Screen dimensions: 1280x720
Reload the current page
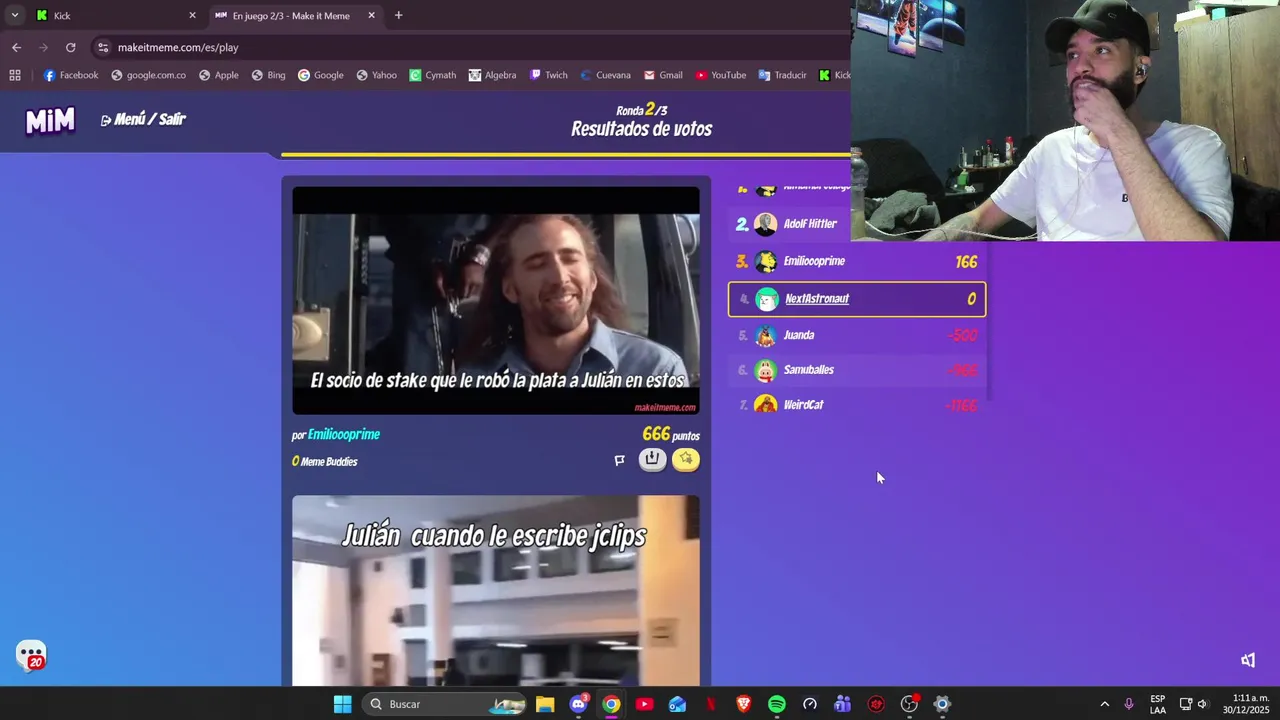pos(70,47)
